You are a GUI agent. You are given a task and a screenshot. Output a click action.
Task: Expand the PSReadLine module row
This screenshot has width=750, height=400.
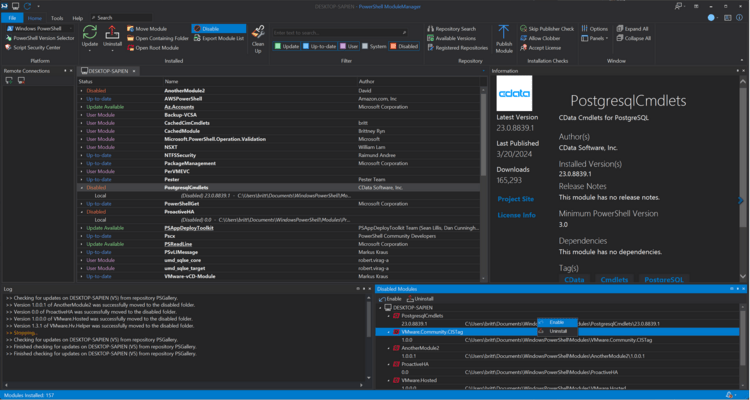point(81,244)
